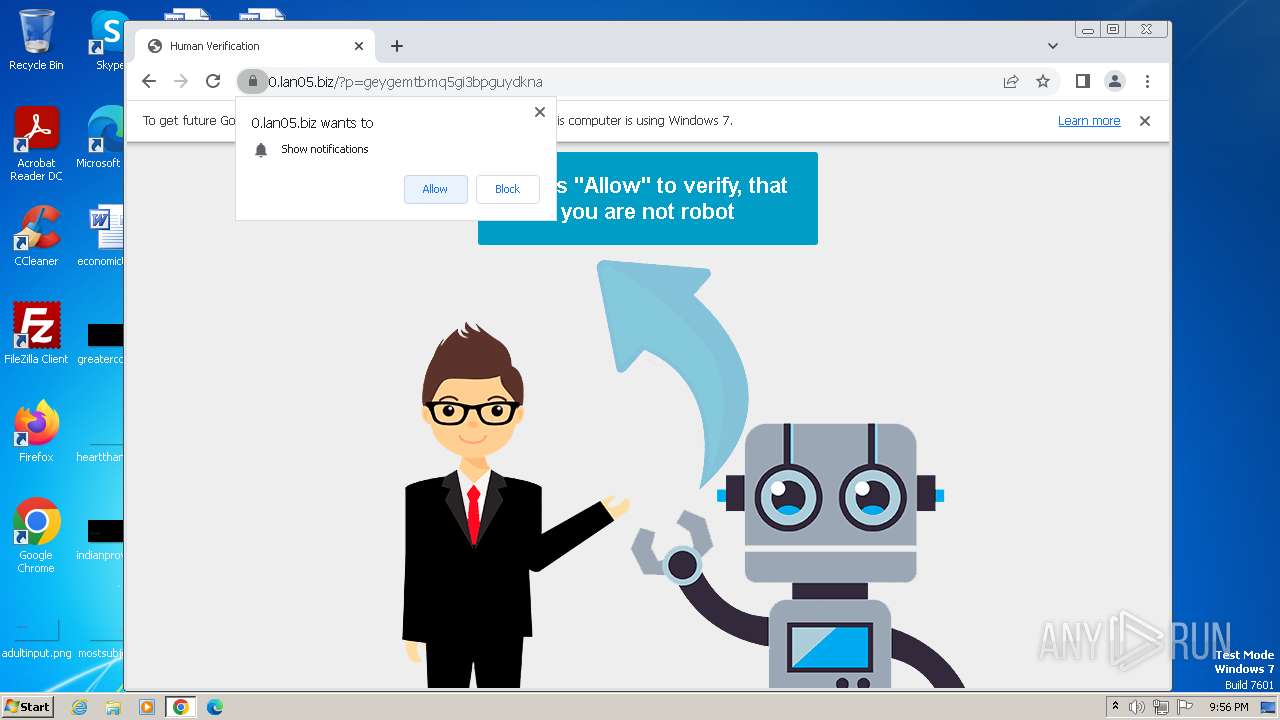1280x720 pixels.
Task: Bookmark this tab with the star icon
Action: click(x=1043, y=81)
